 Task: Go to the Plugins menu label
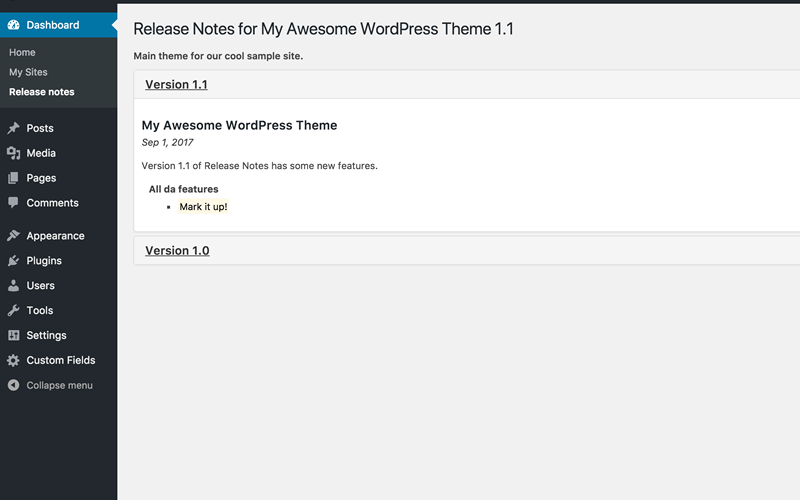[44, 261]
